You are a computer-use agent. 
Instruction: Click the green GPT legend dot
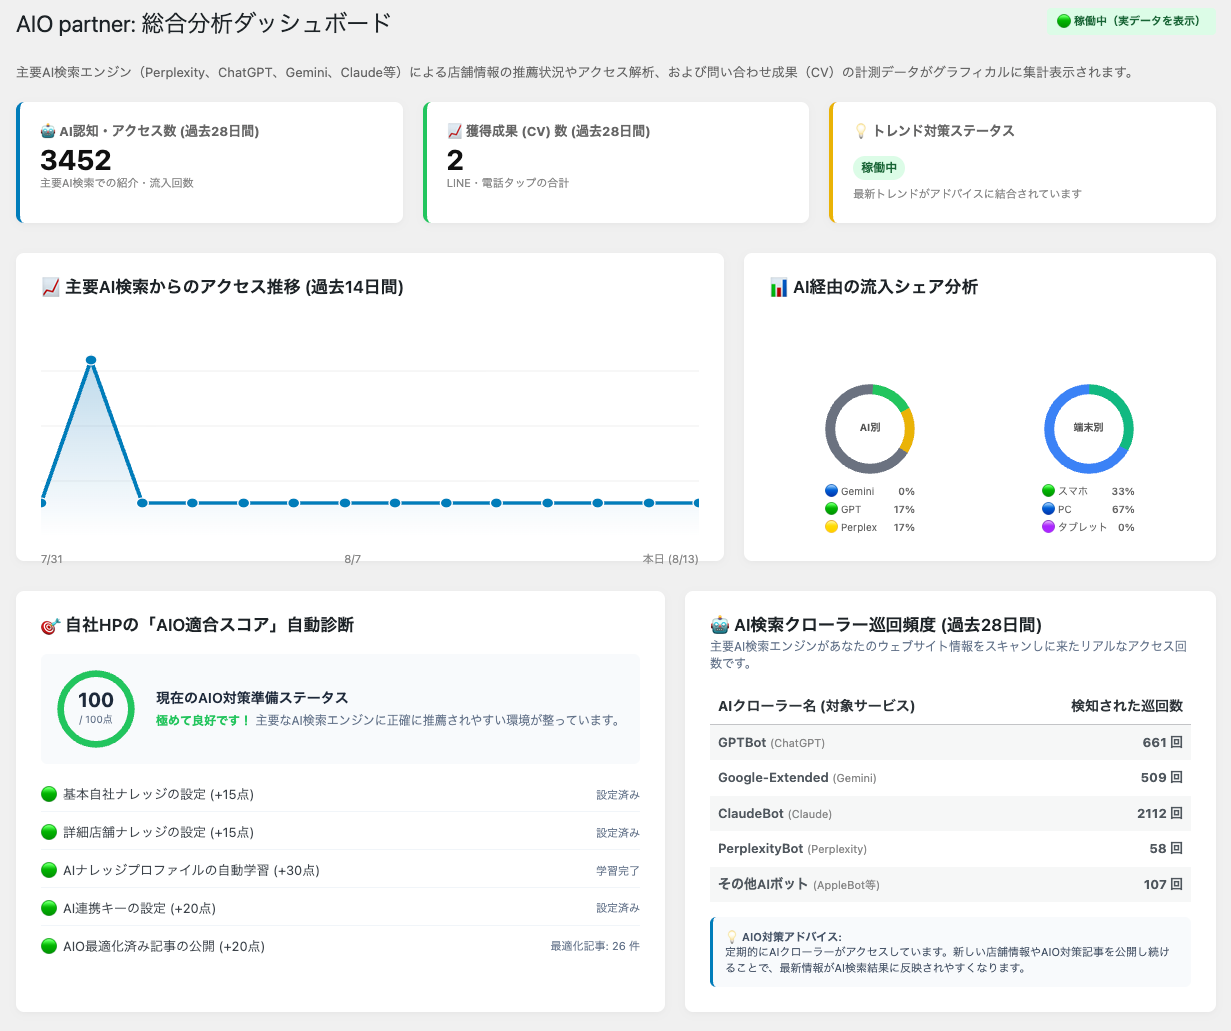coord(831,509)
